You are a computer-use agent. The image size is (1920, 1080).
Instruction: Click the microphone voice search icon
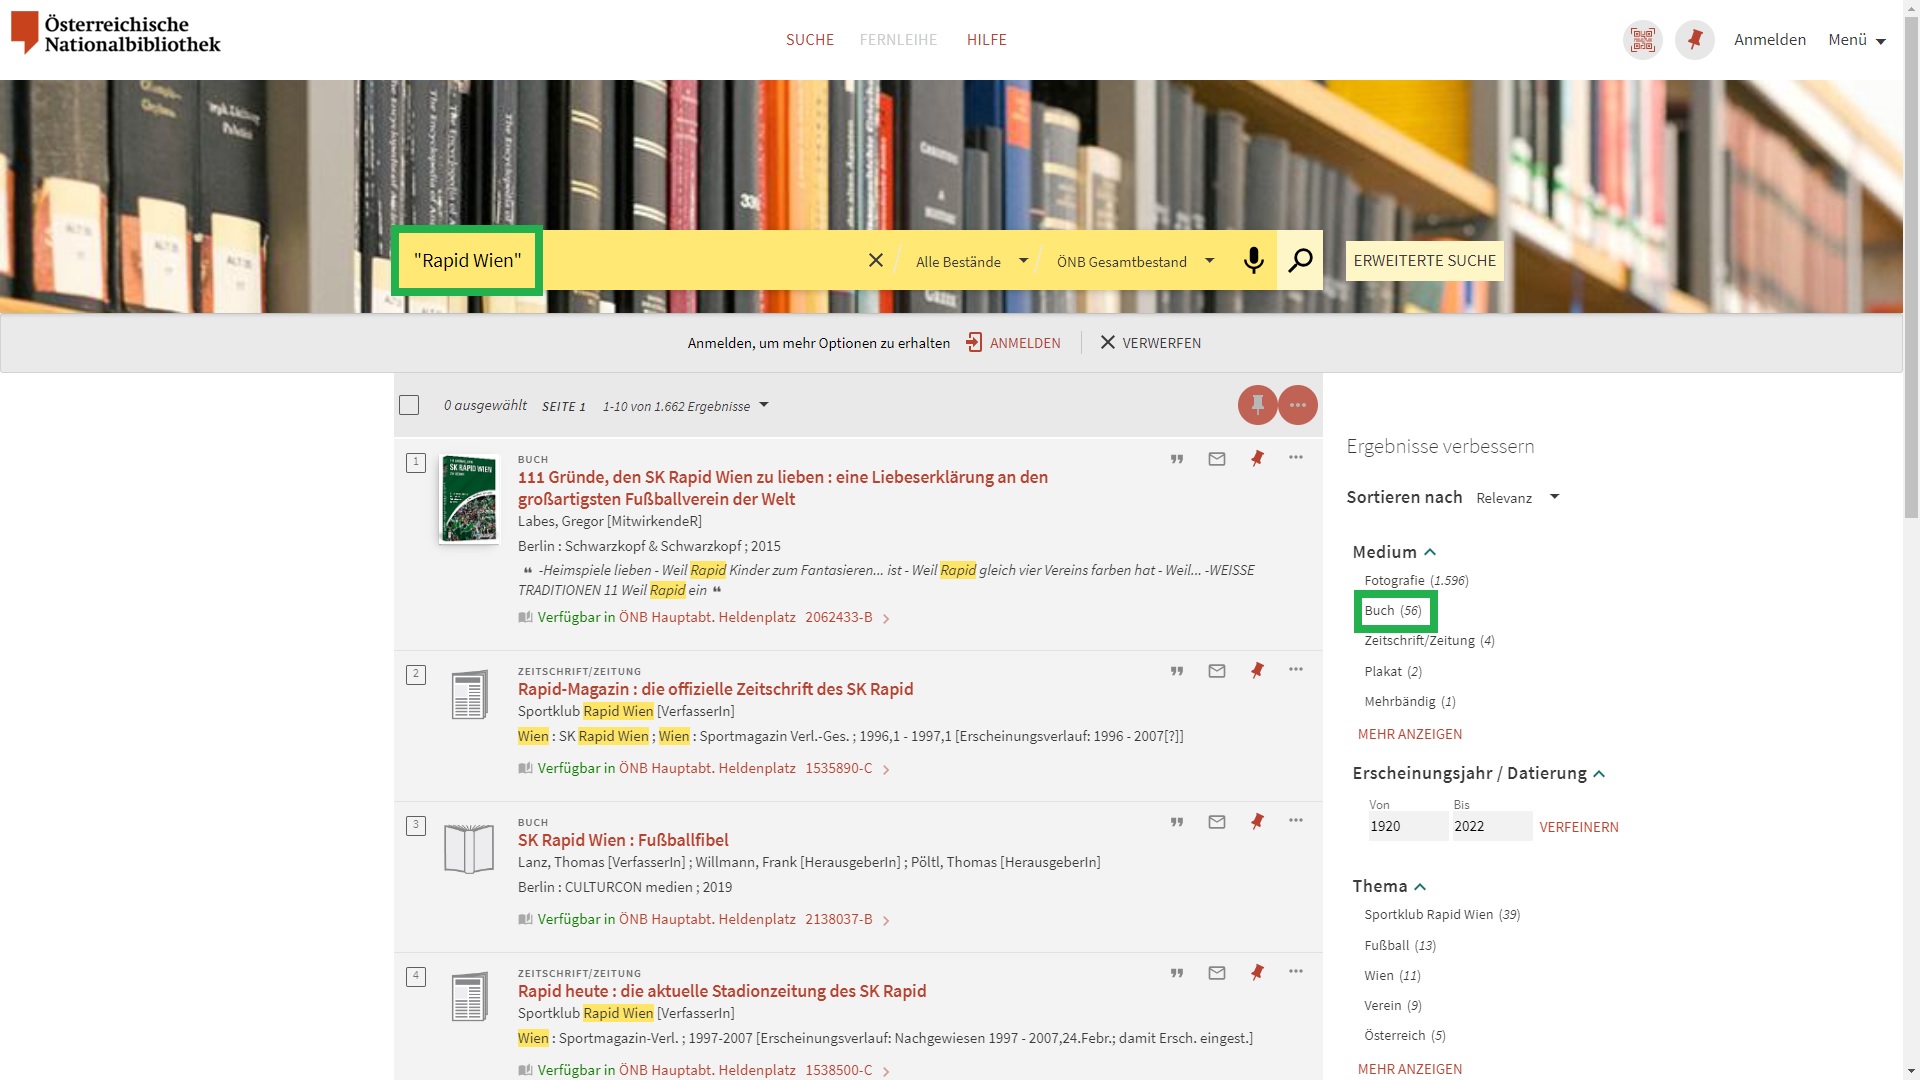coord(1253,261)
